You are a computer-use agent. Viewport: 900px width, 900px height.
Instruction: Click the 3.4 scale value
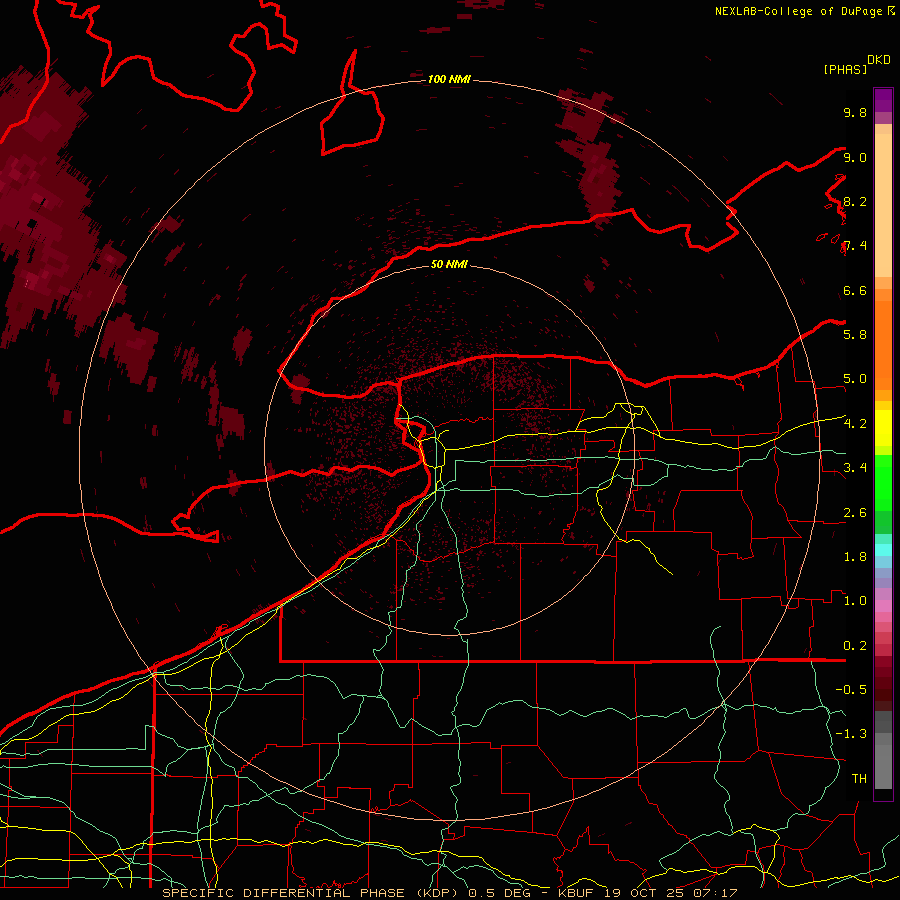[x=855, y=468]
